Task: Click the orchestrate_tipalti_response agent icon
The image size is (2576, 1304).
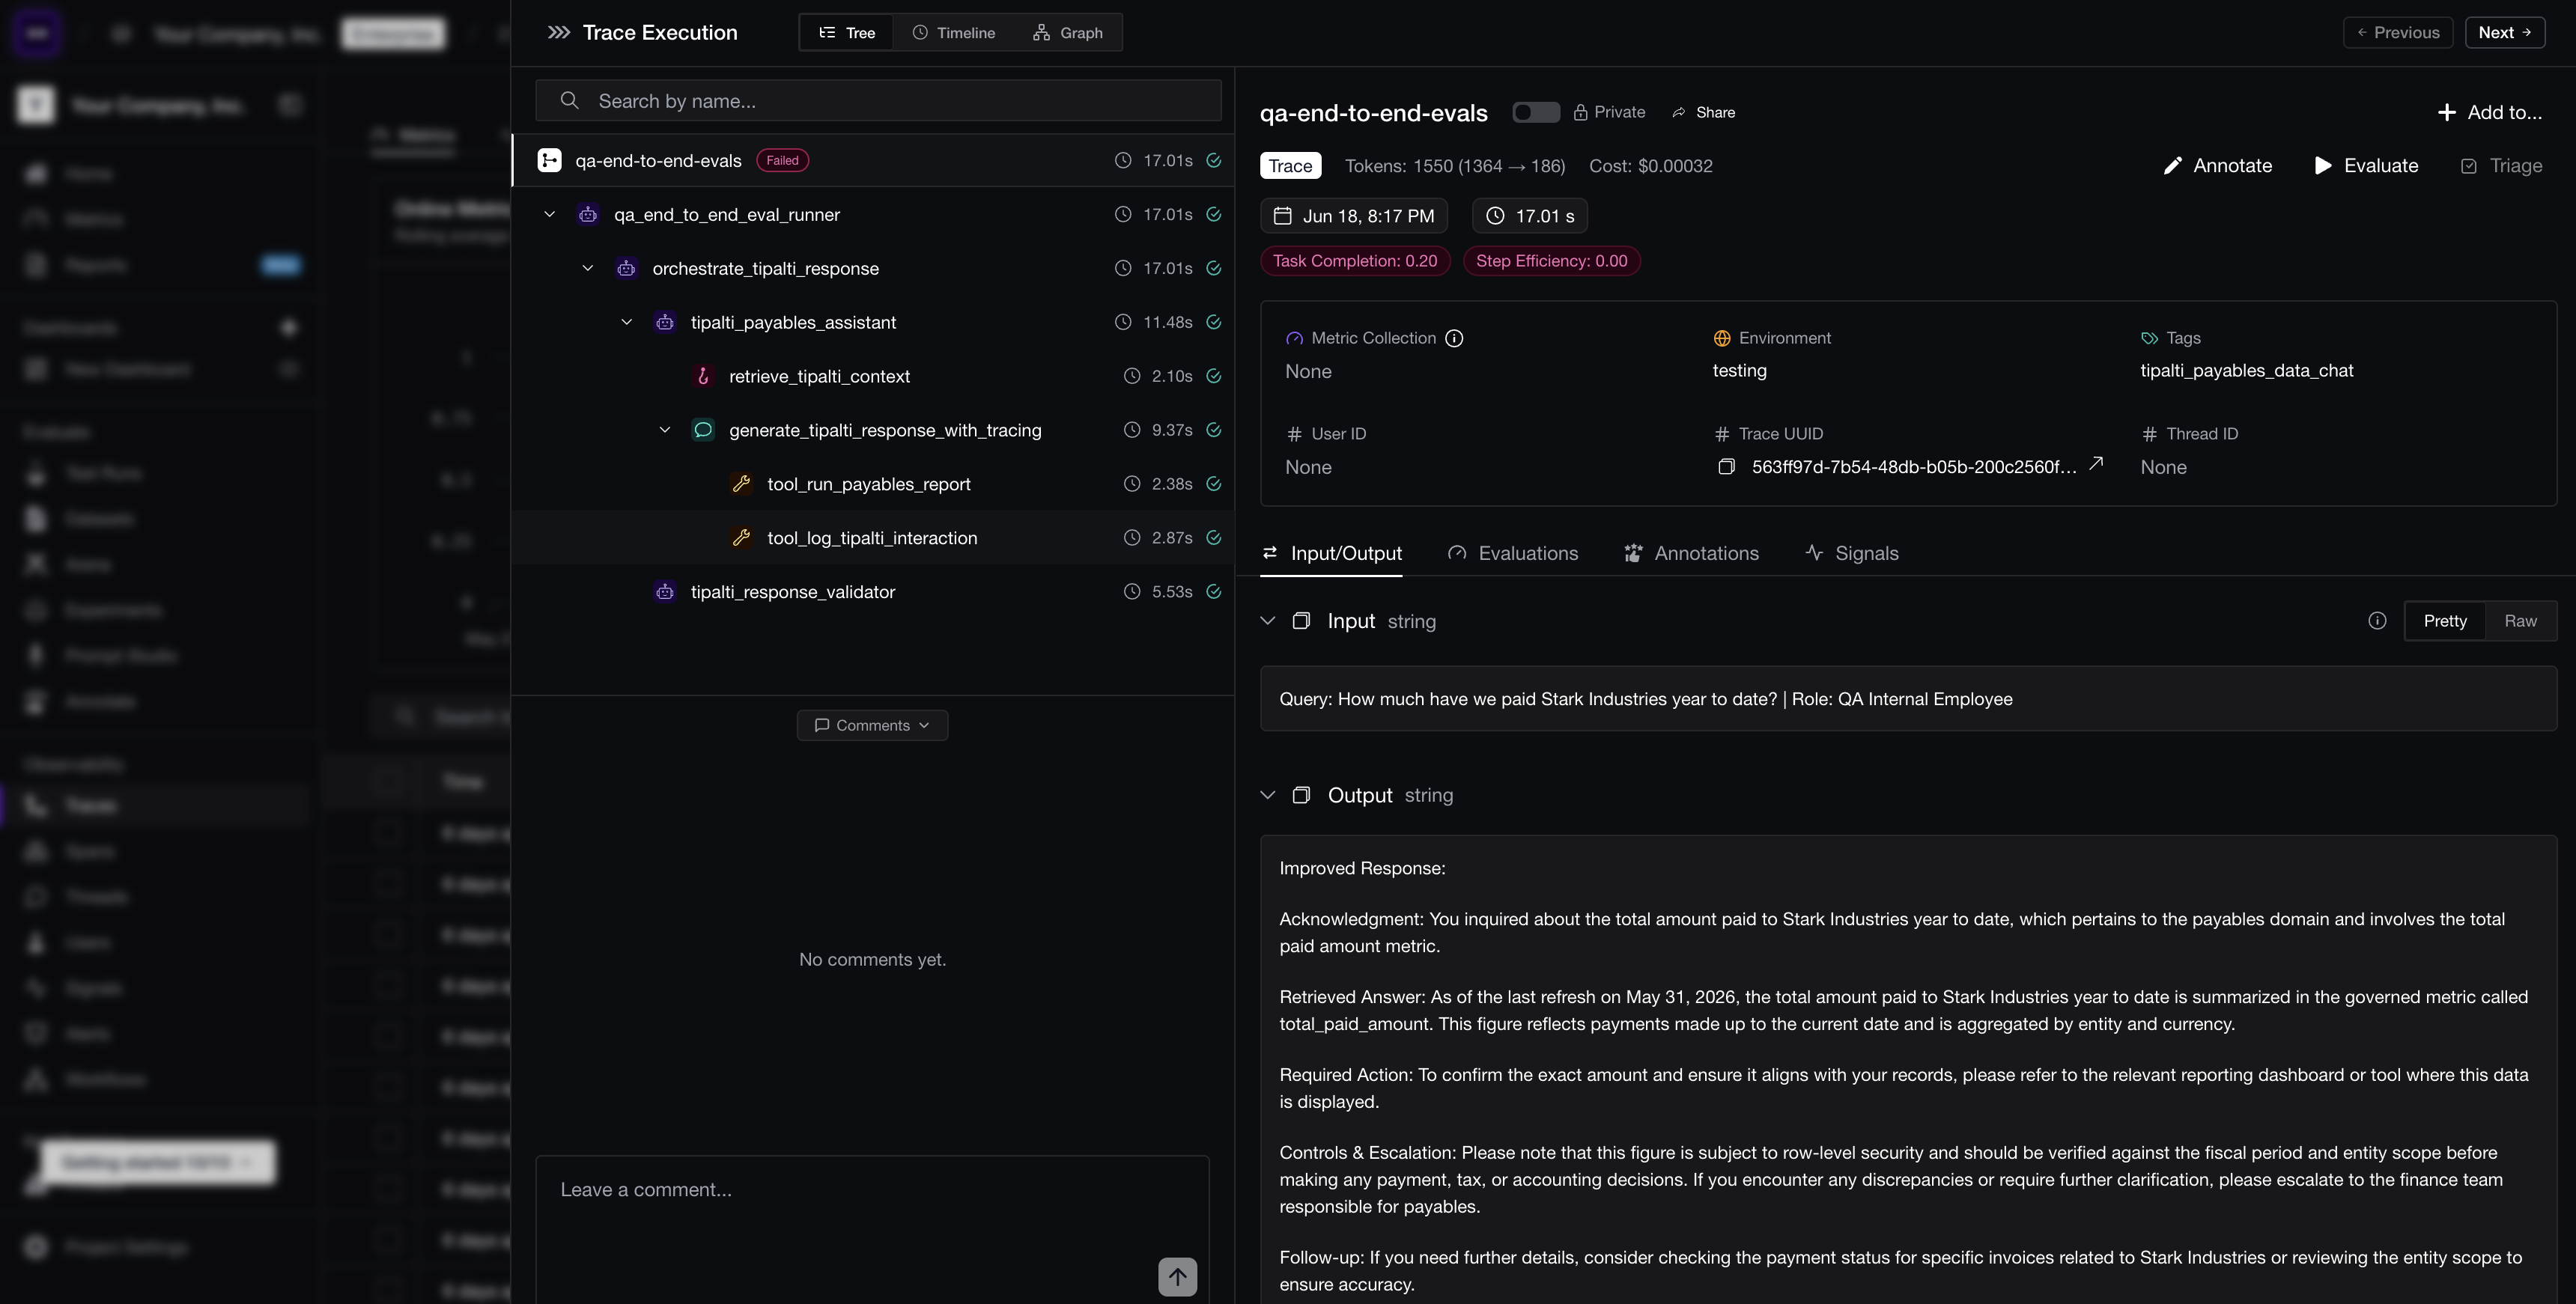Action: tap(626, 268)
